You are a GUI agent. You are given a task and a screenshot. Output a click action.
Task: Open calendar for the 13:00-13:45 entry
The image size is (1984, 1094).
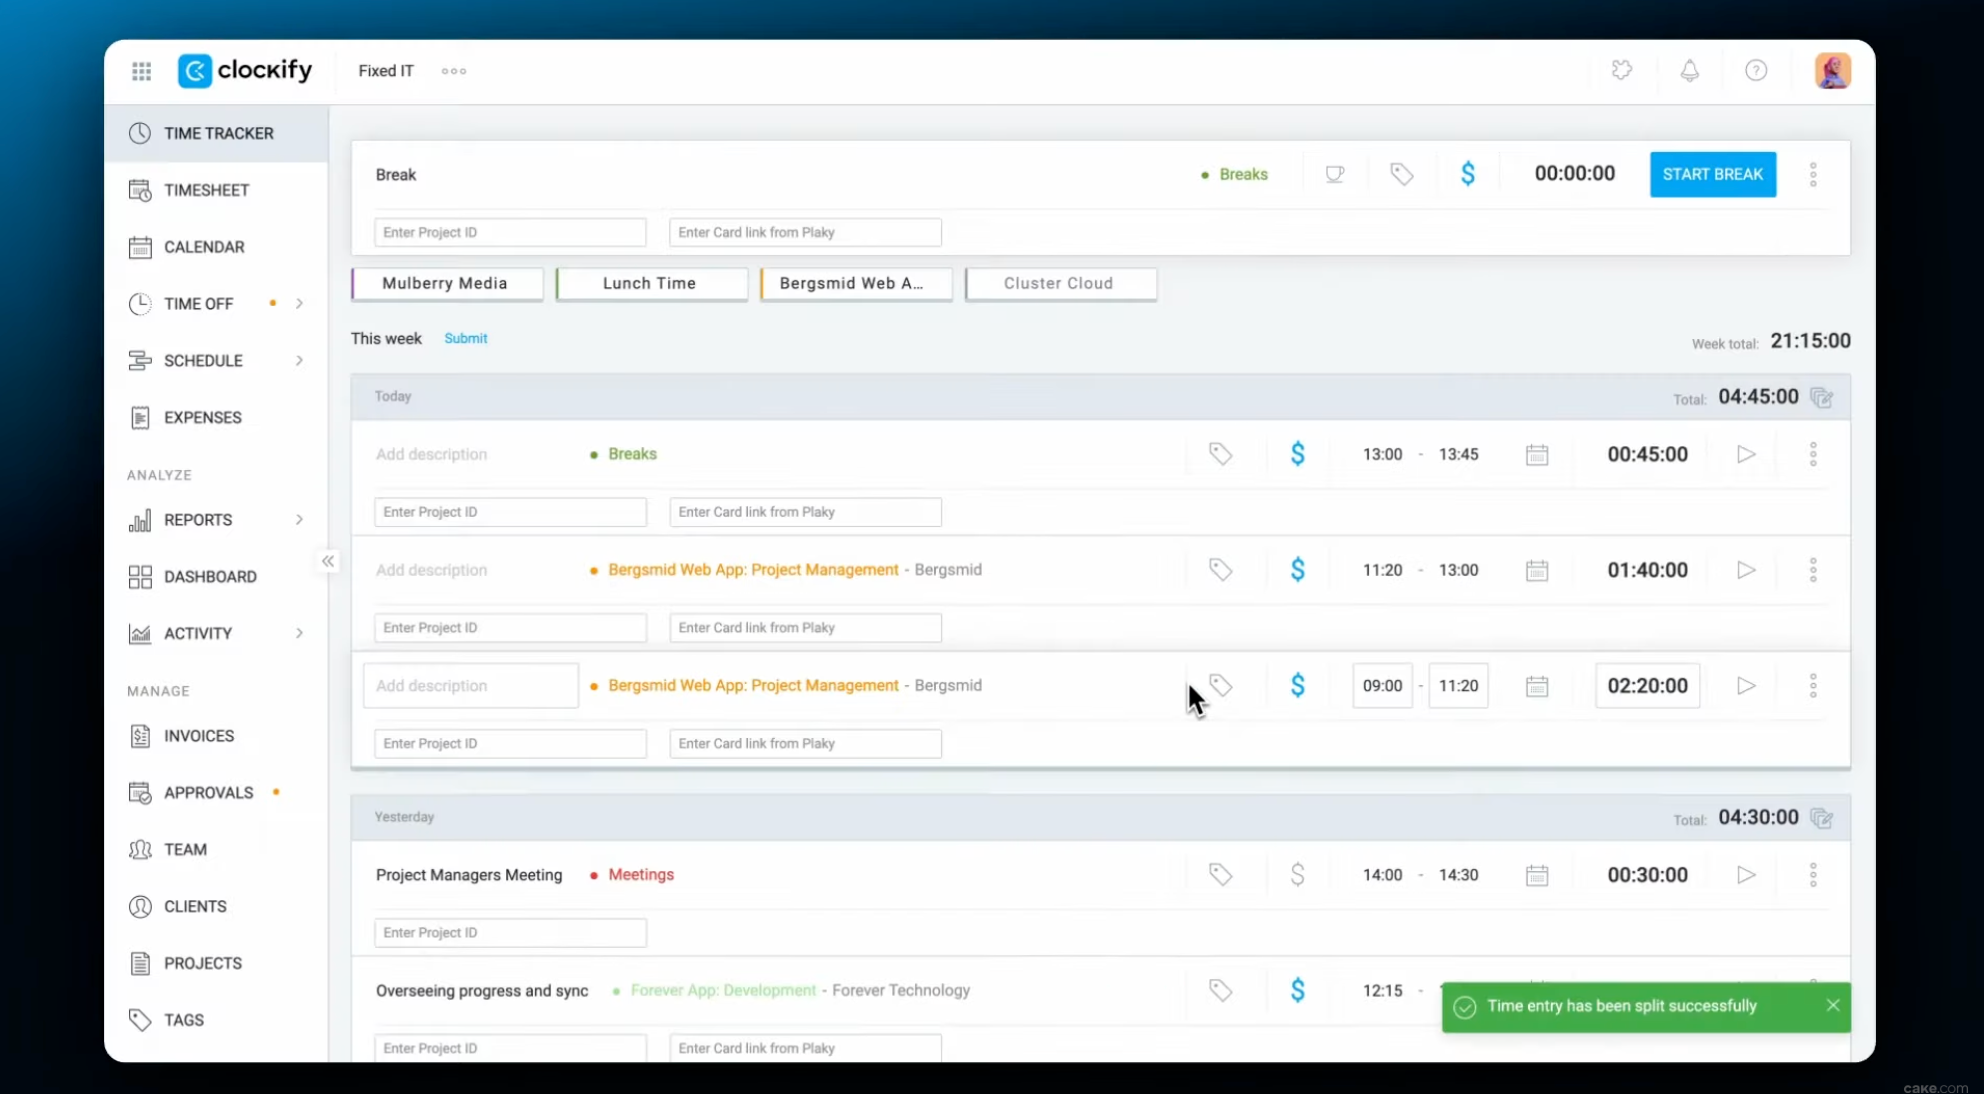1537,455
